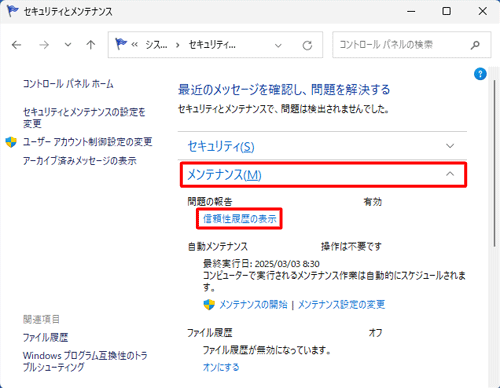The width and height of the screenshot is (500, 388).
Task: Click the shield icon beside メンテナンスの開始
Action: 209,304
